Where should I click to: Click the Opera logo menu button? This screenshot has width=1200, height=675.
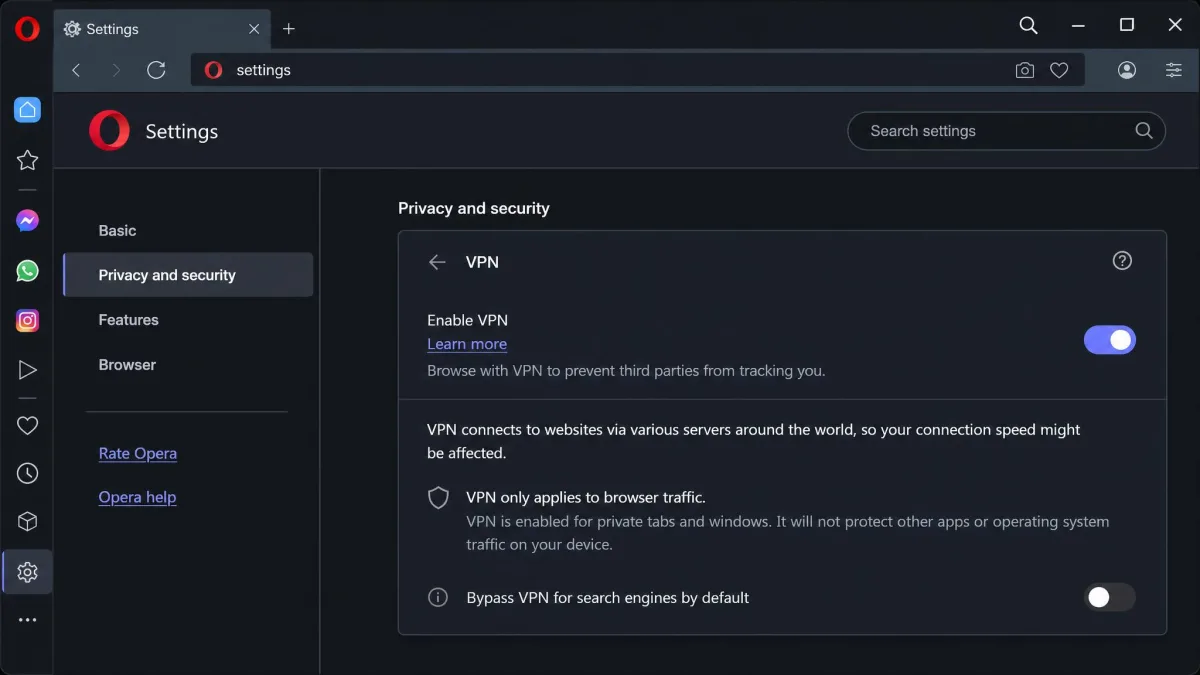pyautogui.click(x=27, y=29)
